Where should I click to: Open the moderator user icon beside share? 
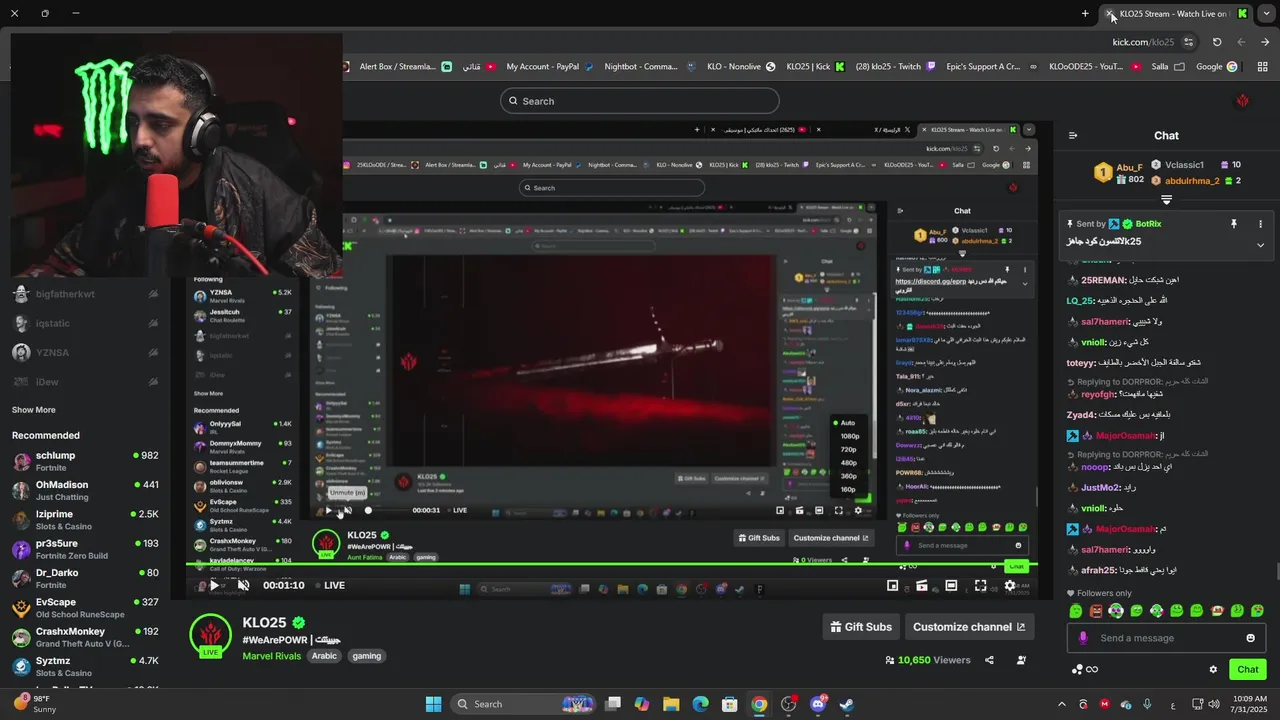1021,660
